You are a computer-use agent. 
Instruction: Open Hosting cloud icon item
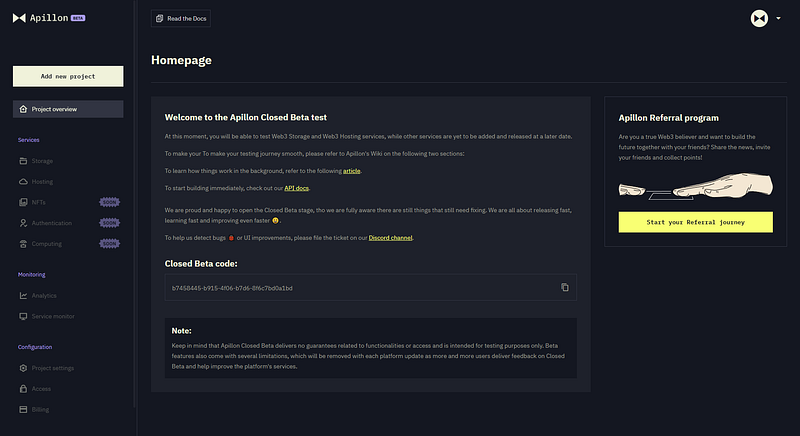click(x=23, y=182)
